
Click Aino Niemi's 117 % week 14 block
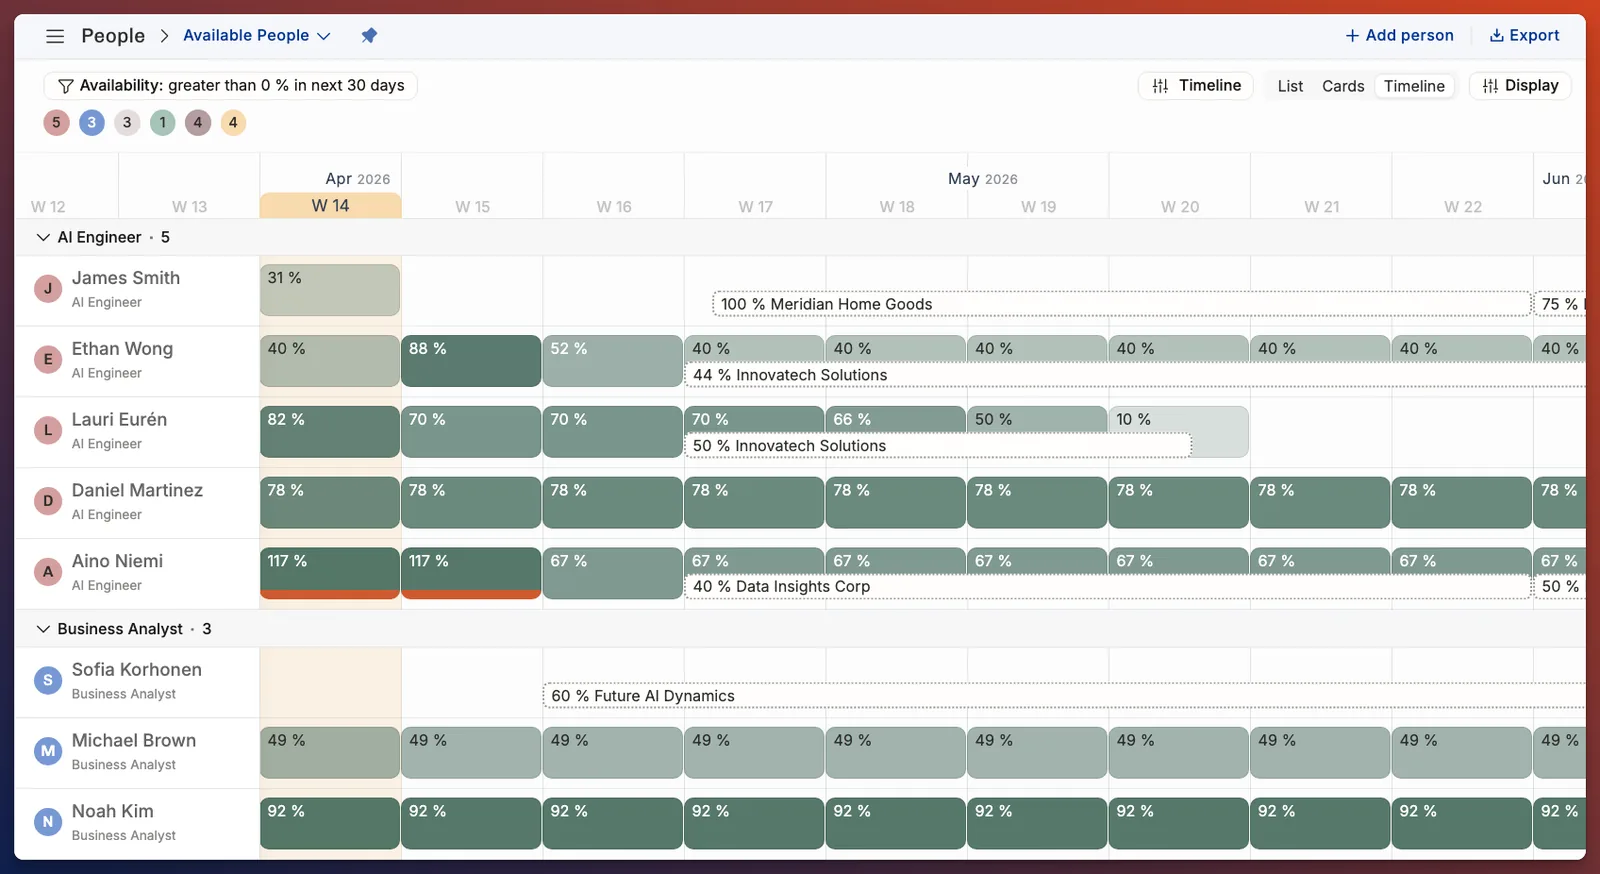pos(330,573)
